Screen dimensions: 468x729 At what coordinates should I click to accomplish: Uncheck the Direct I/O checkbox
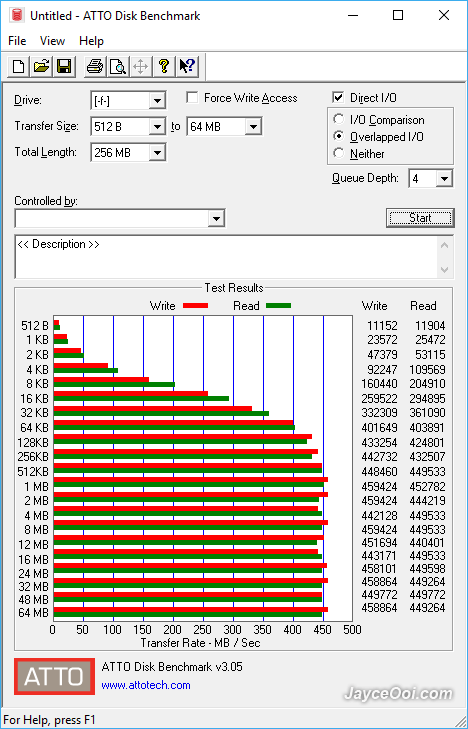338,98
